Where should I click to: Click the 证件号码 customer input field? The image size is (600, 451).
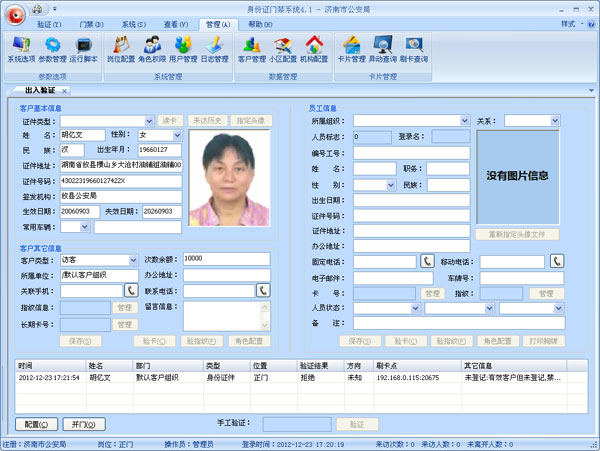pos(121,181)
